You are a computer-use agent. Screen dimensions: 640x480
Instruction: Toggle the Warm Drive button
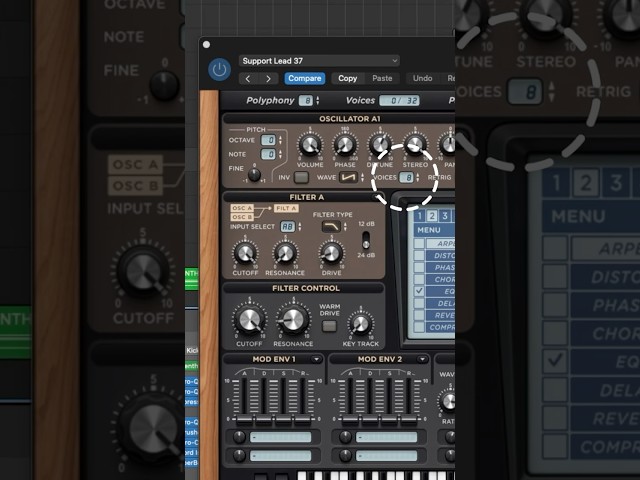(329, 326)
